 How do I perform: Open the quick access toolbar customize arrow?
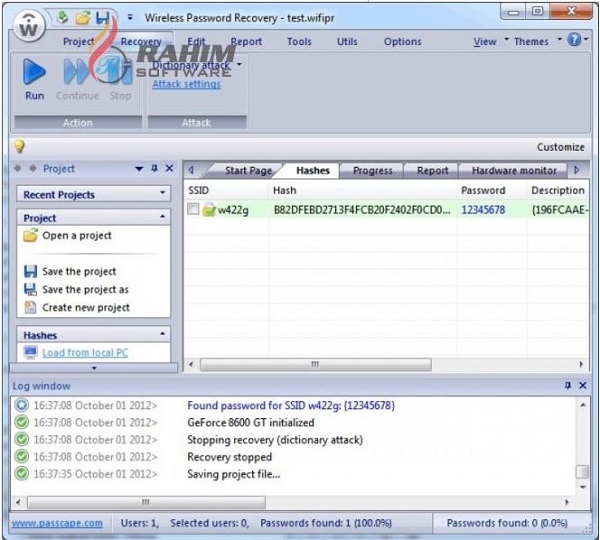[x=130, y=17]
